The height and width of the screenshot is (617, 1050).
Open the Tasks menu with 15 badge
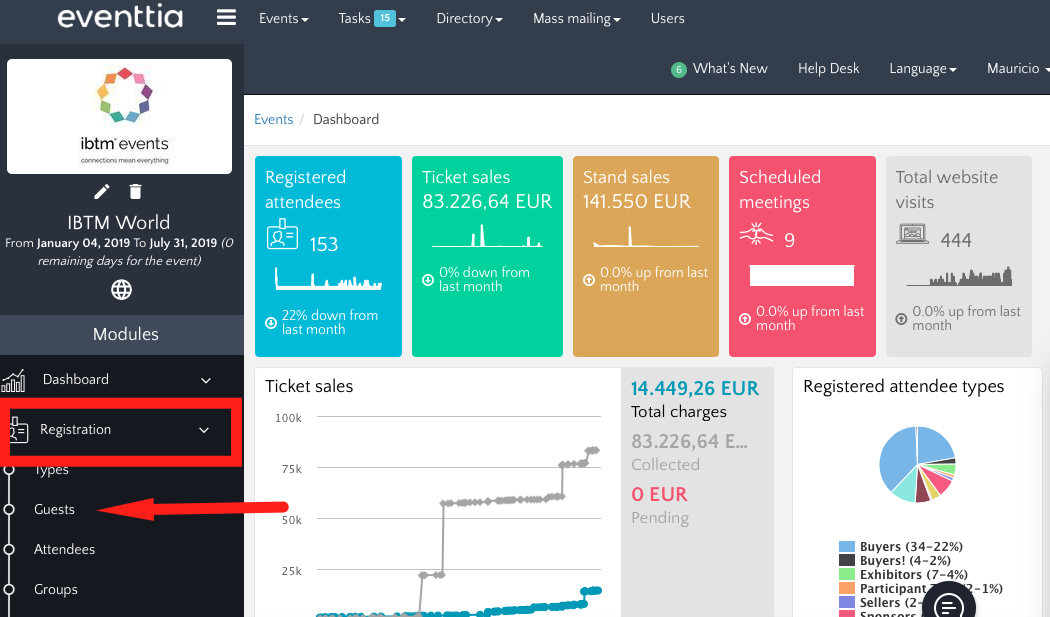(371, 18)
